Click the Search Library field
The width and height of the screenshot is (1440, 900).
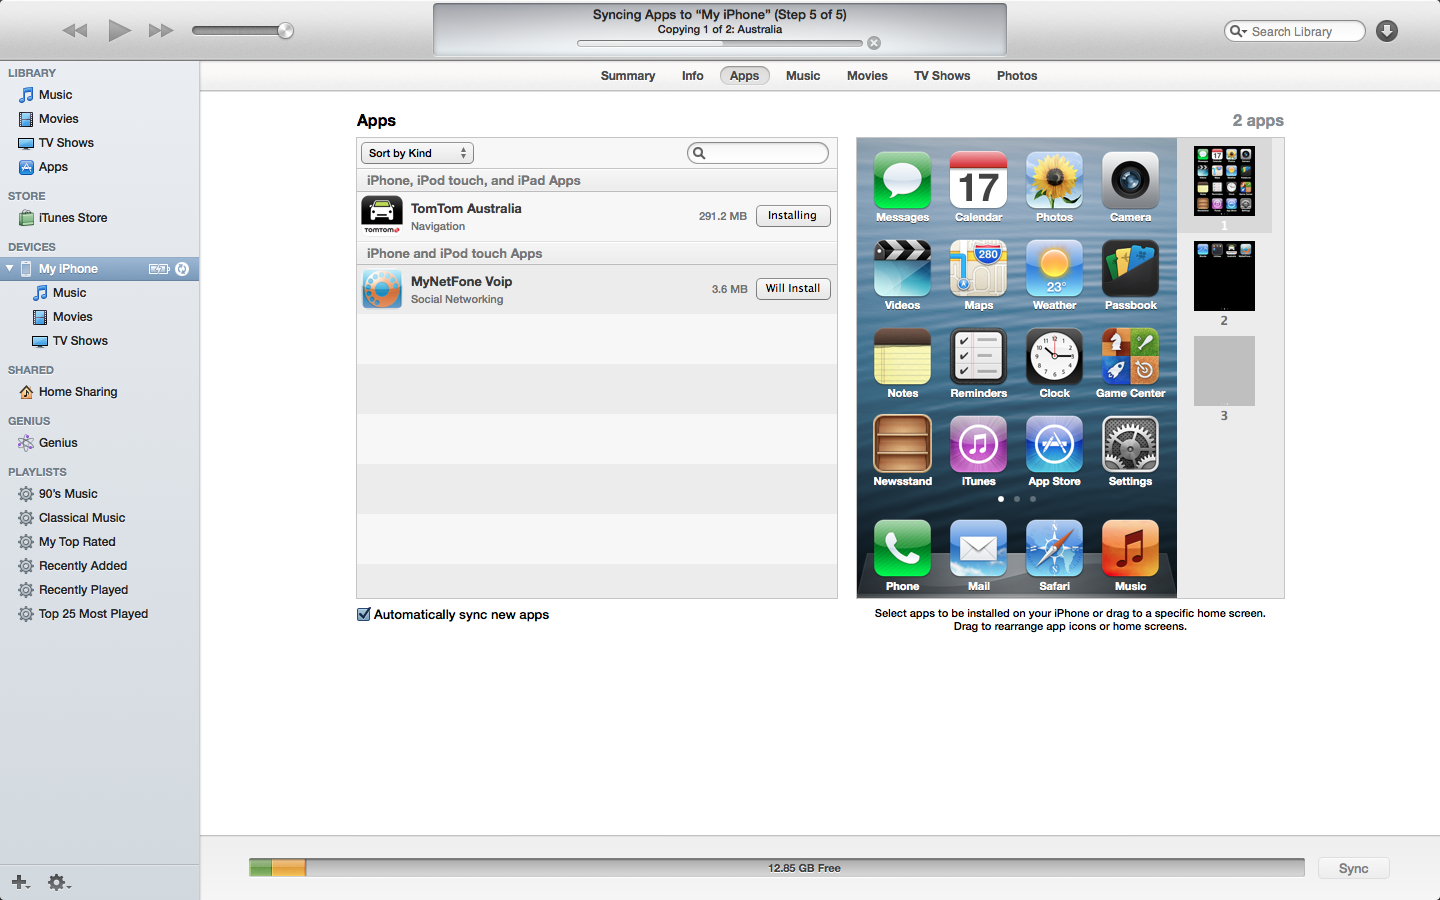click(x=1294, y=31)
